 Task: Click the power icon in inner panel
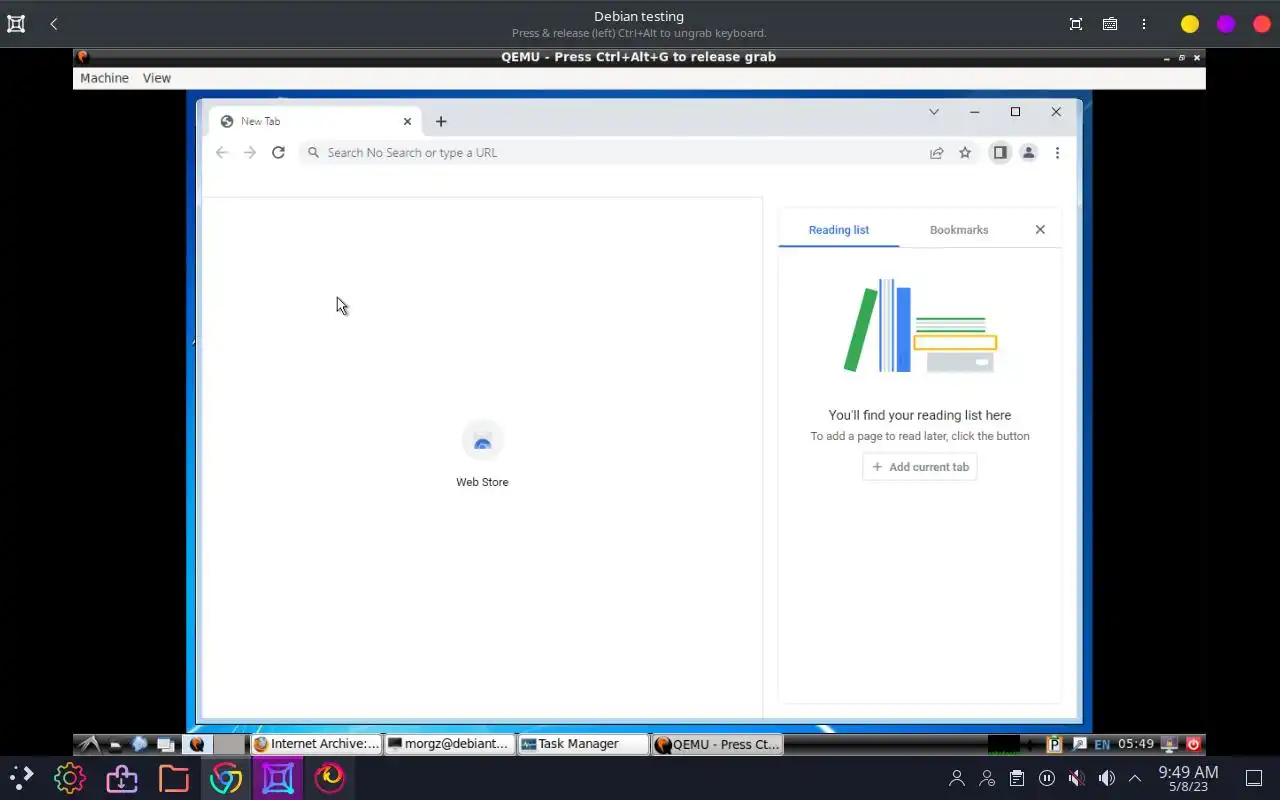[x=1193, y=744]
